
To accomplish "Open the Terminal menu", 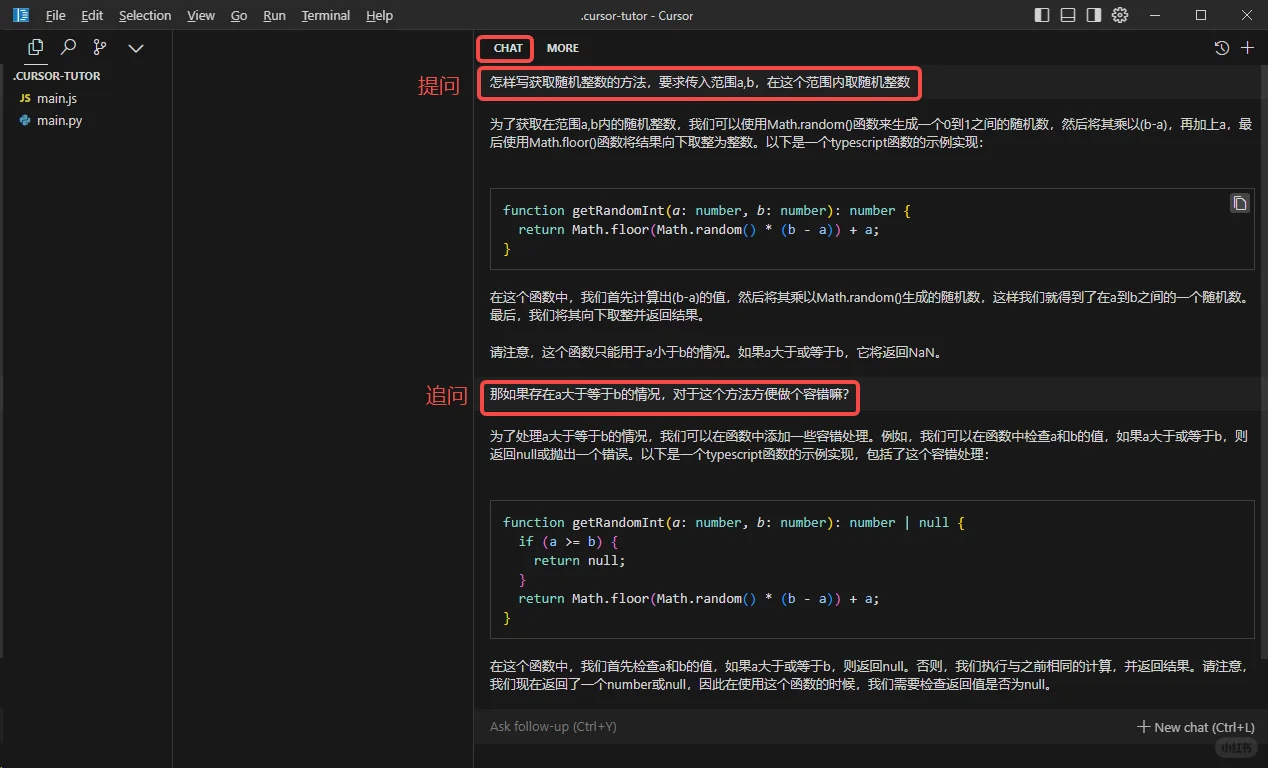I will [325, 15].
